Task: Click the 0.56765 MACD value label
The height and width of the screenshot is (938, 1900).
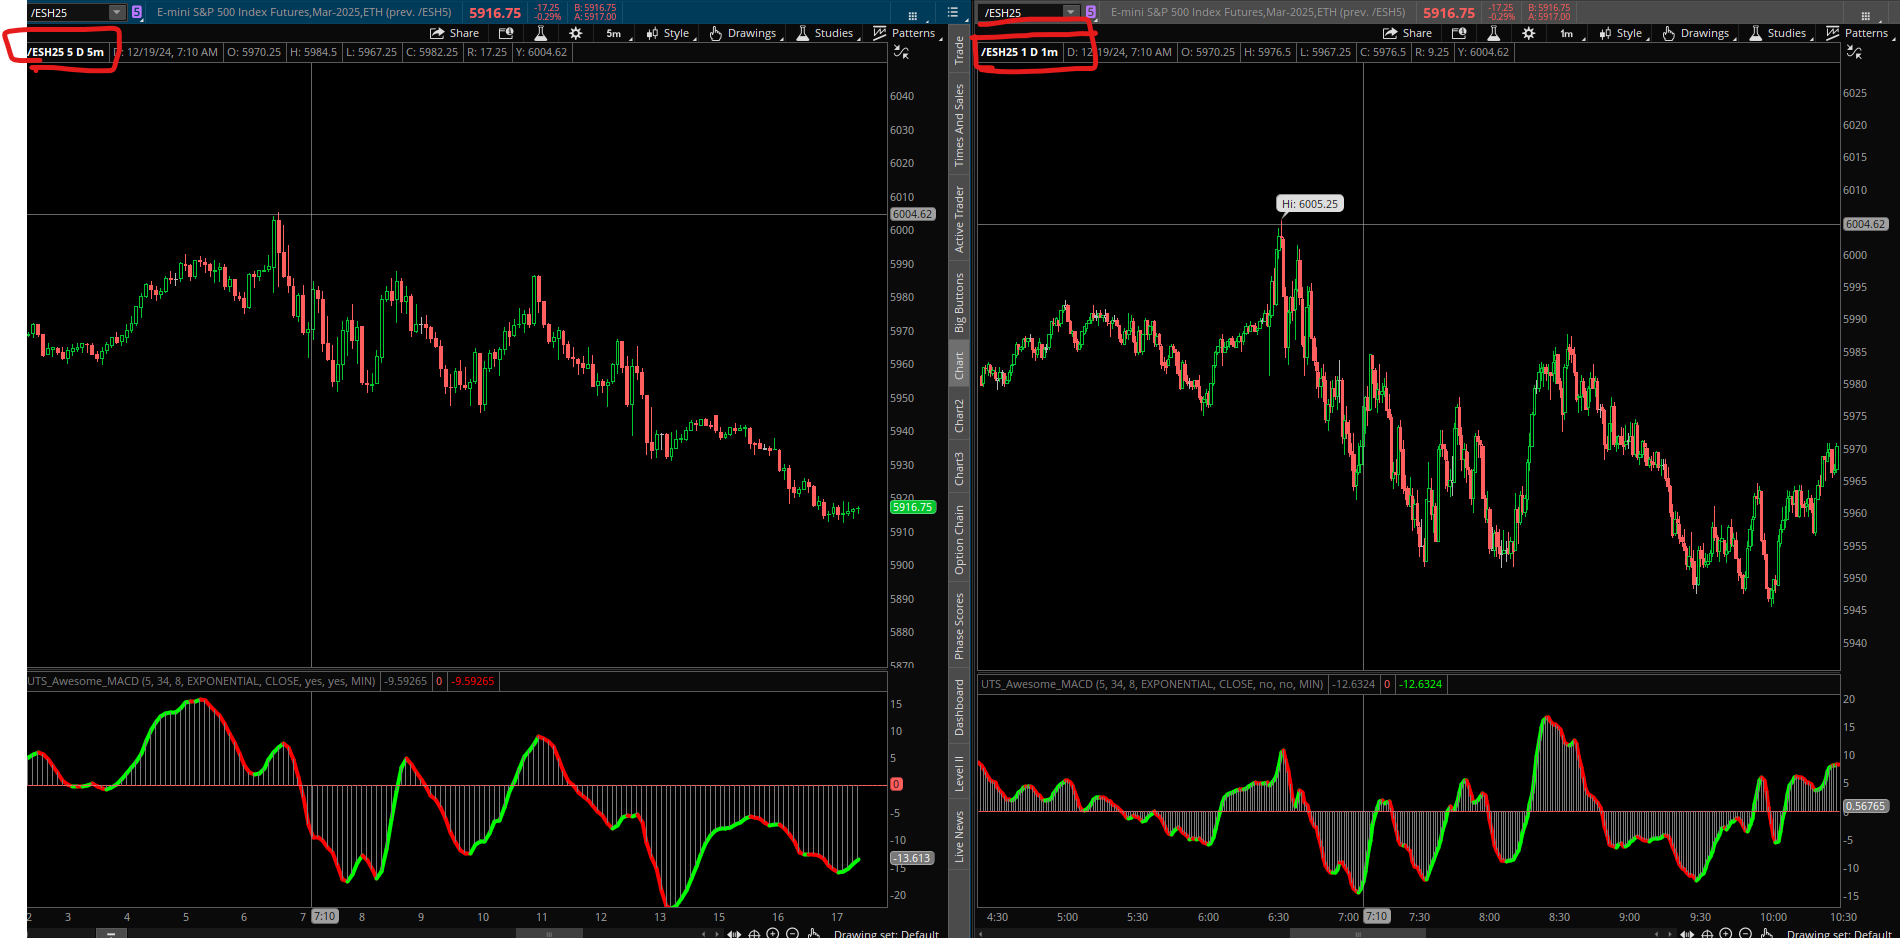Action: (1865, 806)
